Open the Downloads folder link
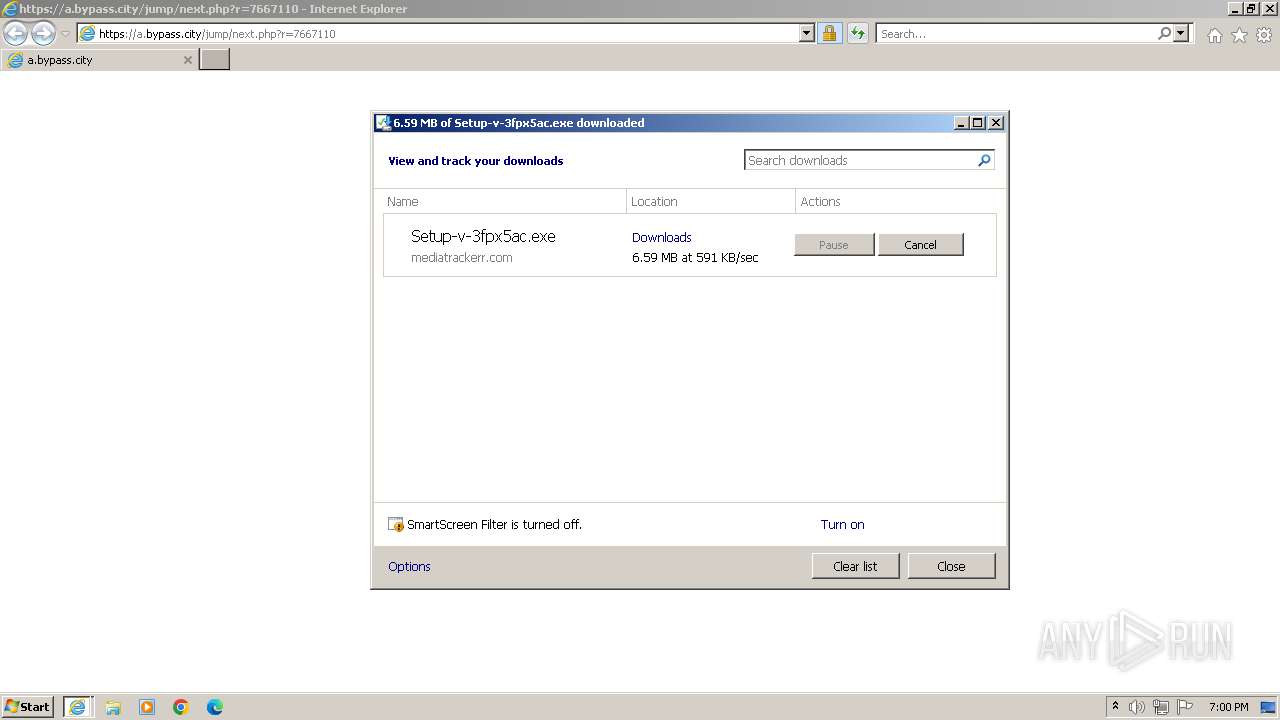This screenshot has width=1280, height=720. click(661, 237)
